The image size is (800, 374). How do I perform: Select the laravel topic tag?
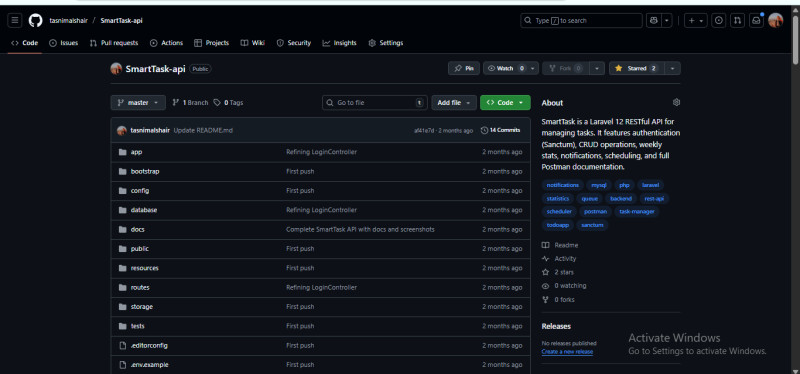coord(650,185)
